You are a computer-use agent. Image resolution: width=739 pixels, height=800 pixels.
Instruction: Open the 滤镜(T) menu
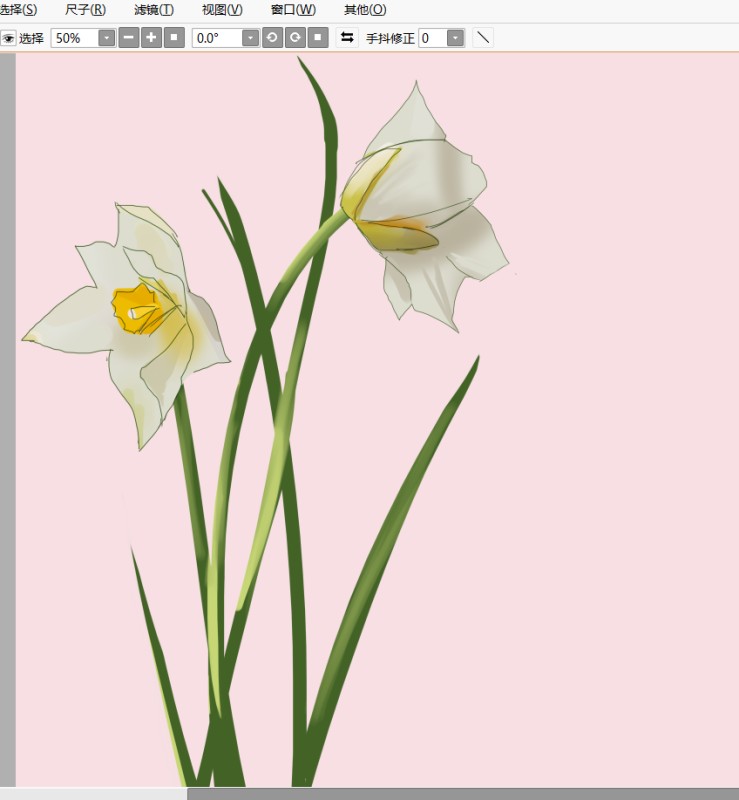click(x=153, y=10)
